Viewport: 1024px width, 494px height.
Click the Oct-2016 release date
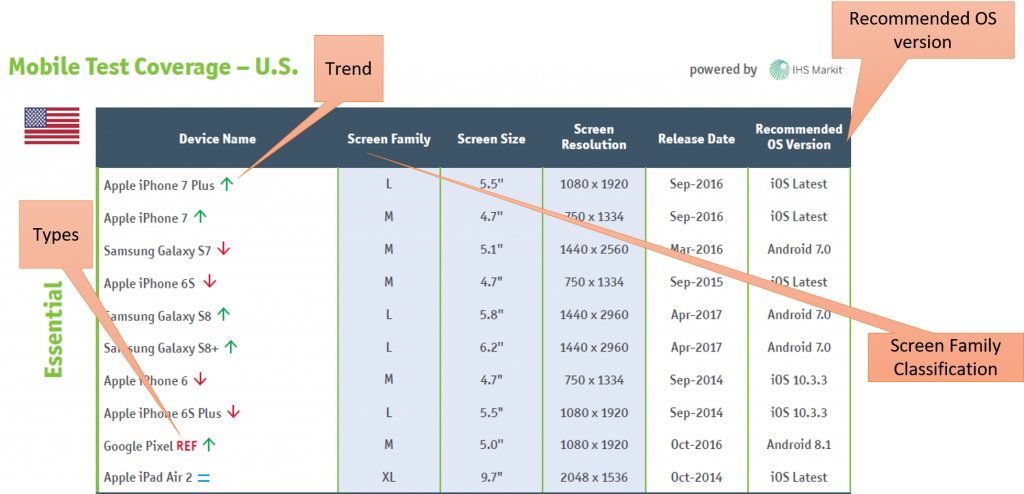[x=696, y=445]
